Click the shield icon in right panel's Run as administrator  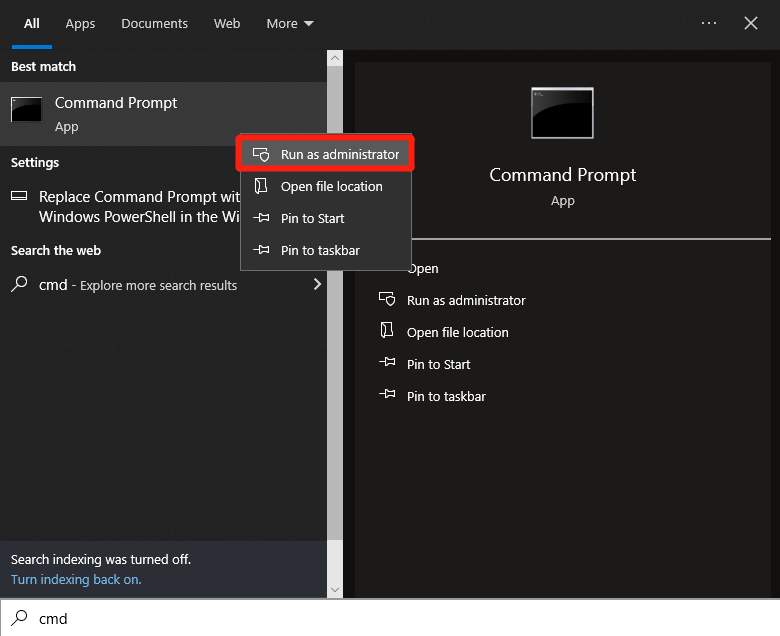pyautogui.click(x=387, y=300)
